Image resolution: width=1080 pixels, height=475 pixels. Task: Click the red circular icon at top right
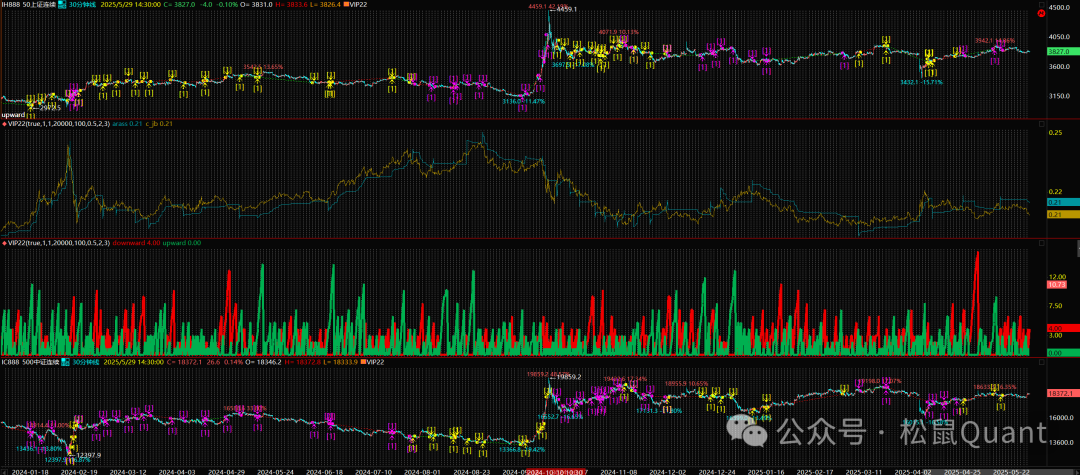click(1041, 13)
